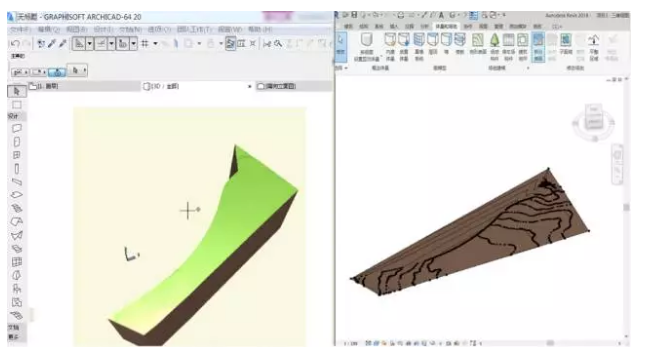Click the 1:100 view scale in Revit
646x362 pixels.
pyautogui.click(x=351, y=343)
